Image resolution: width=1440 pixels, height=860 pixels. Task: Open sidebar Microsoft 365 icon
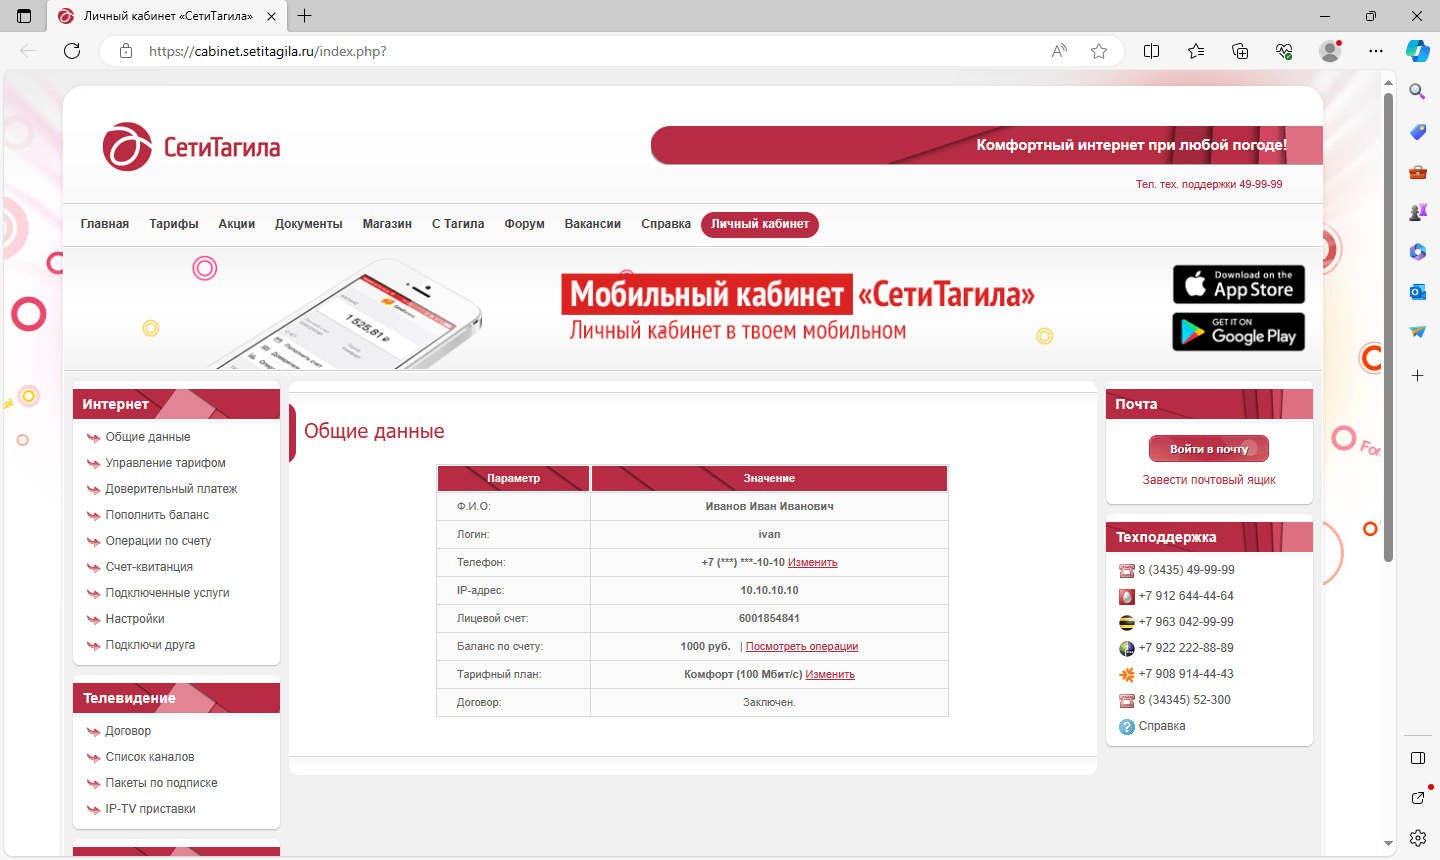coord(1418,252)
